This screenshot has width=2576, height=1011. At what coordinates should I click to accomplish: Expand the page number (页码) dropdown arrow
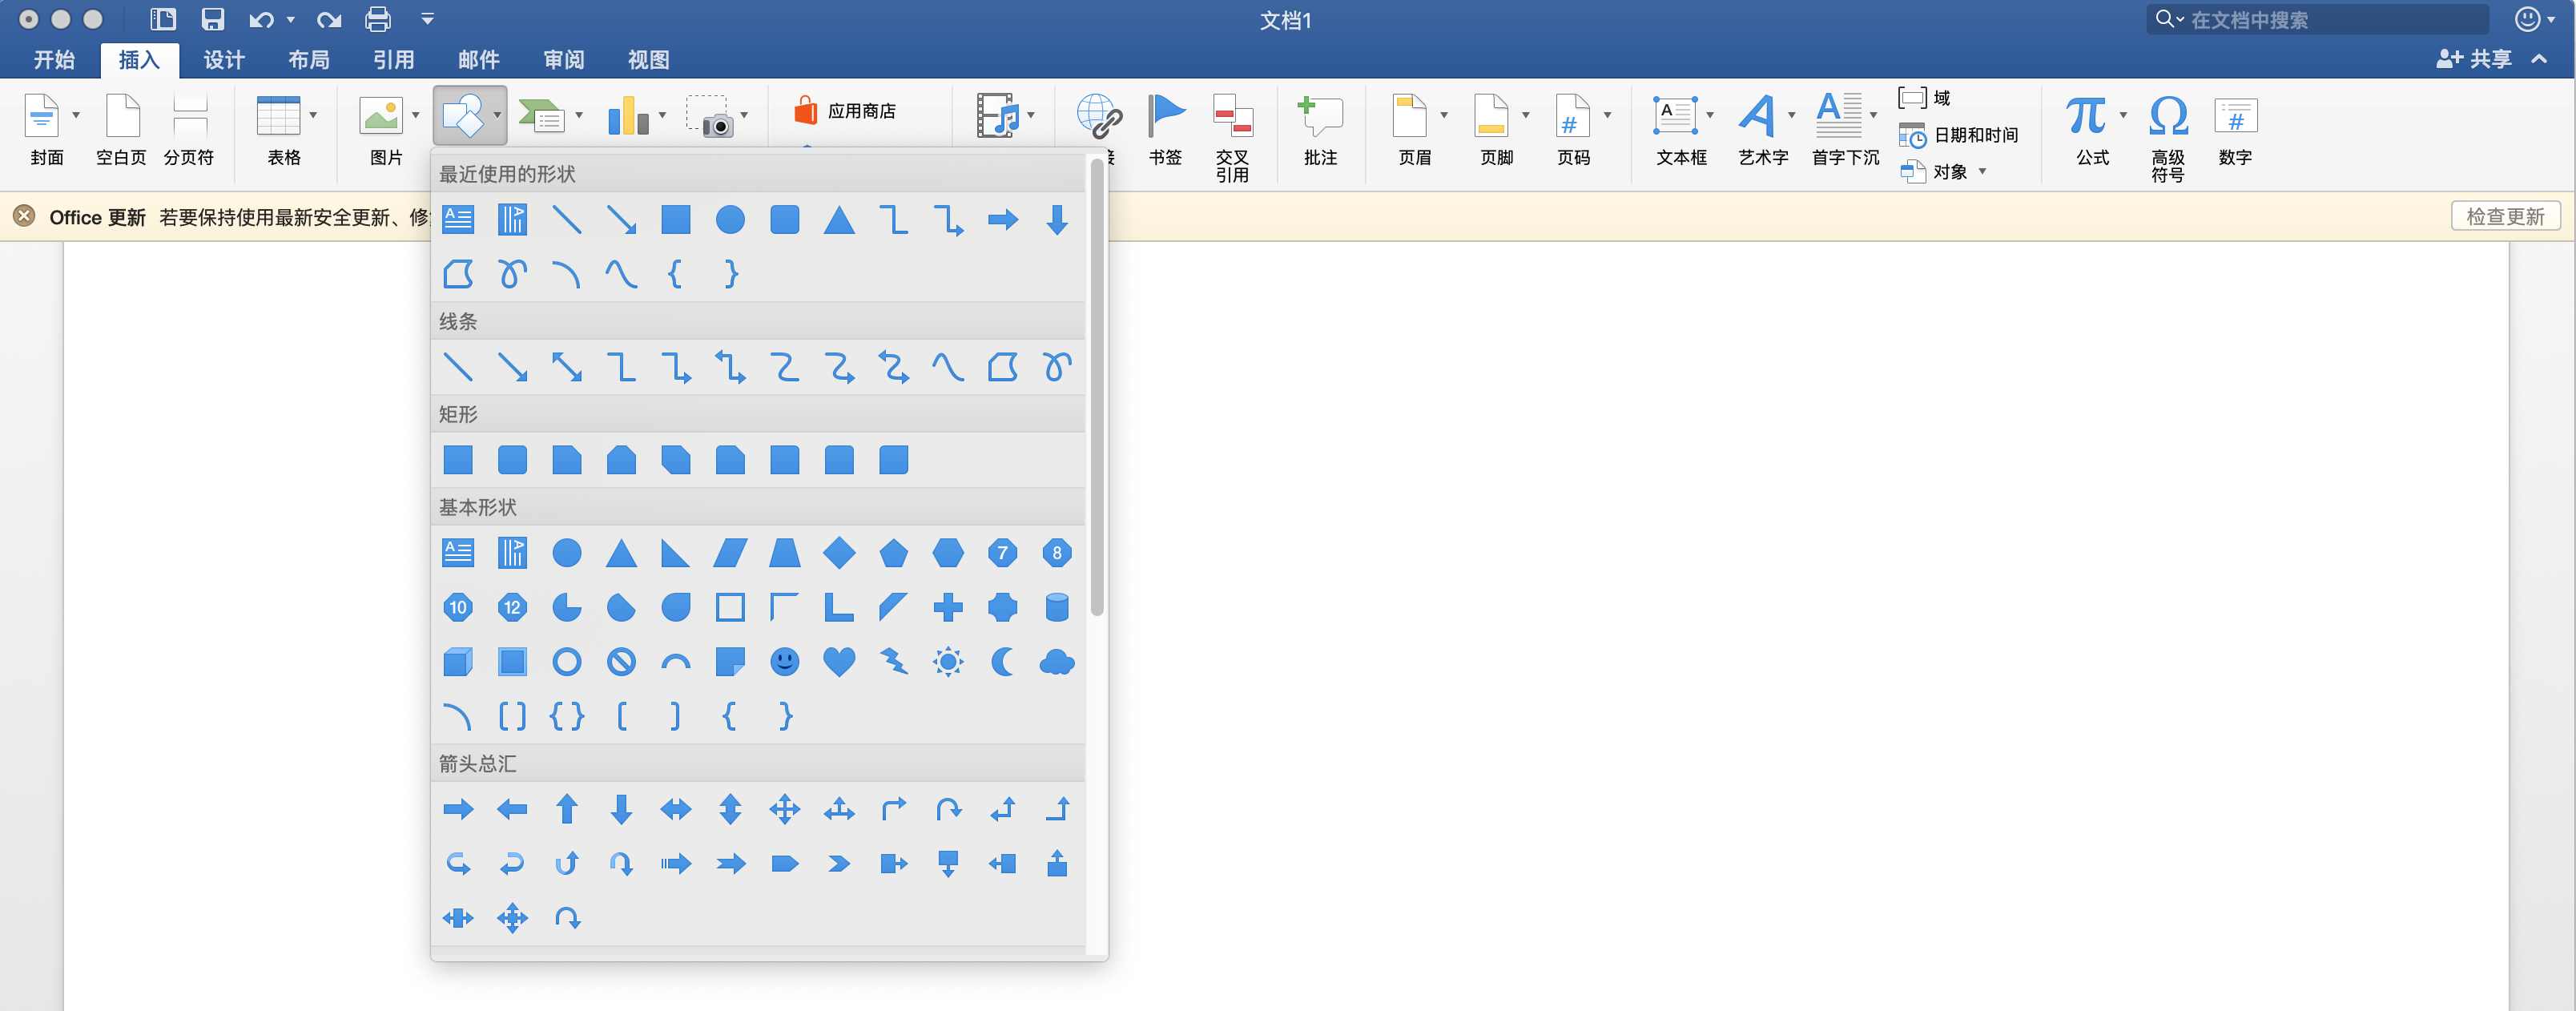1608,116
